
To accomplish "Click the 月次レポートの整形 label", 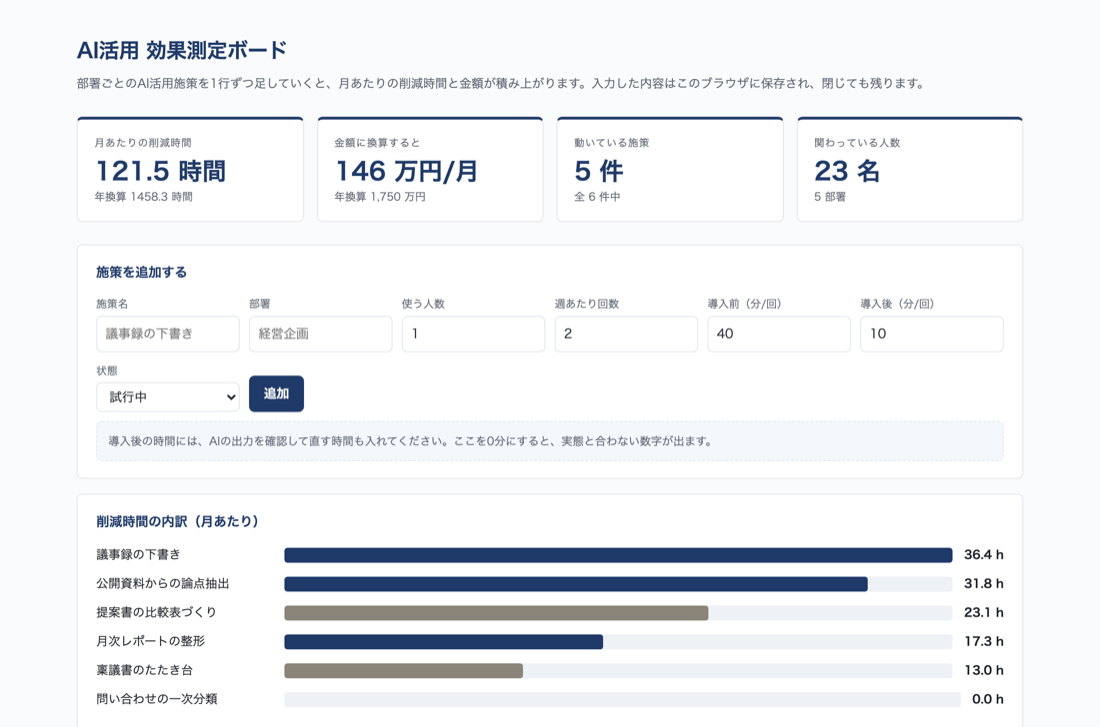I will 151,641.
